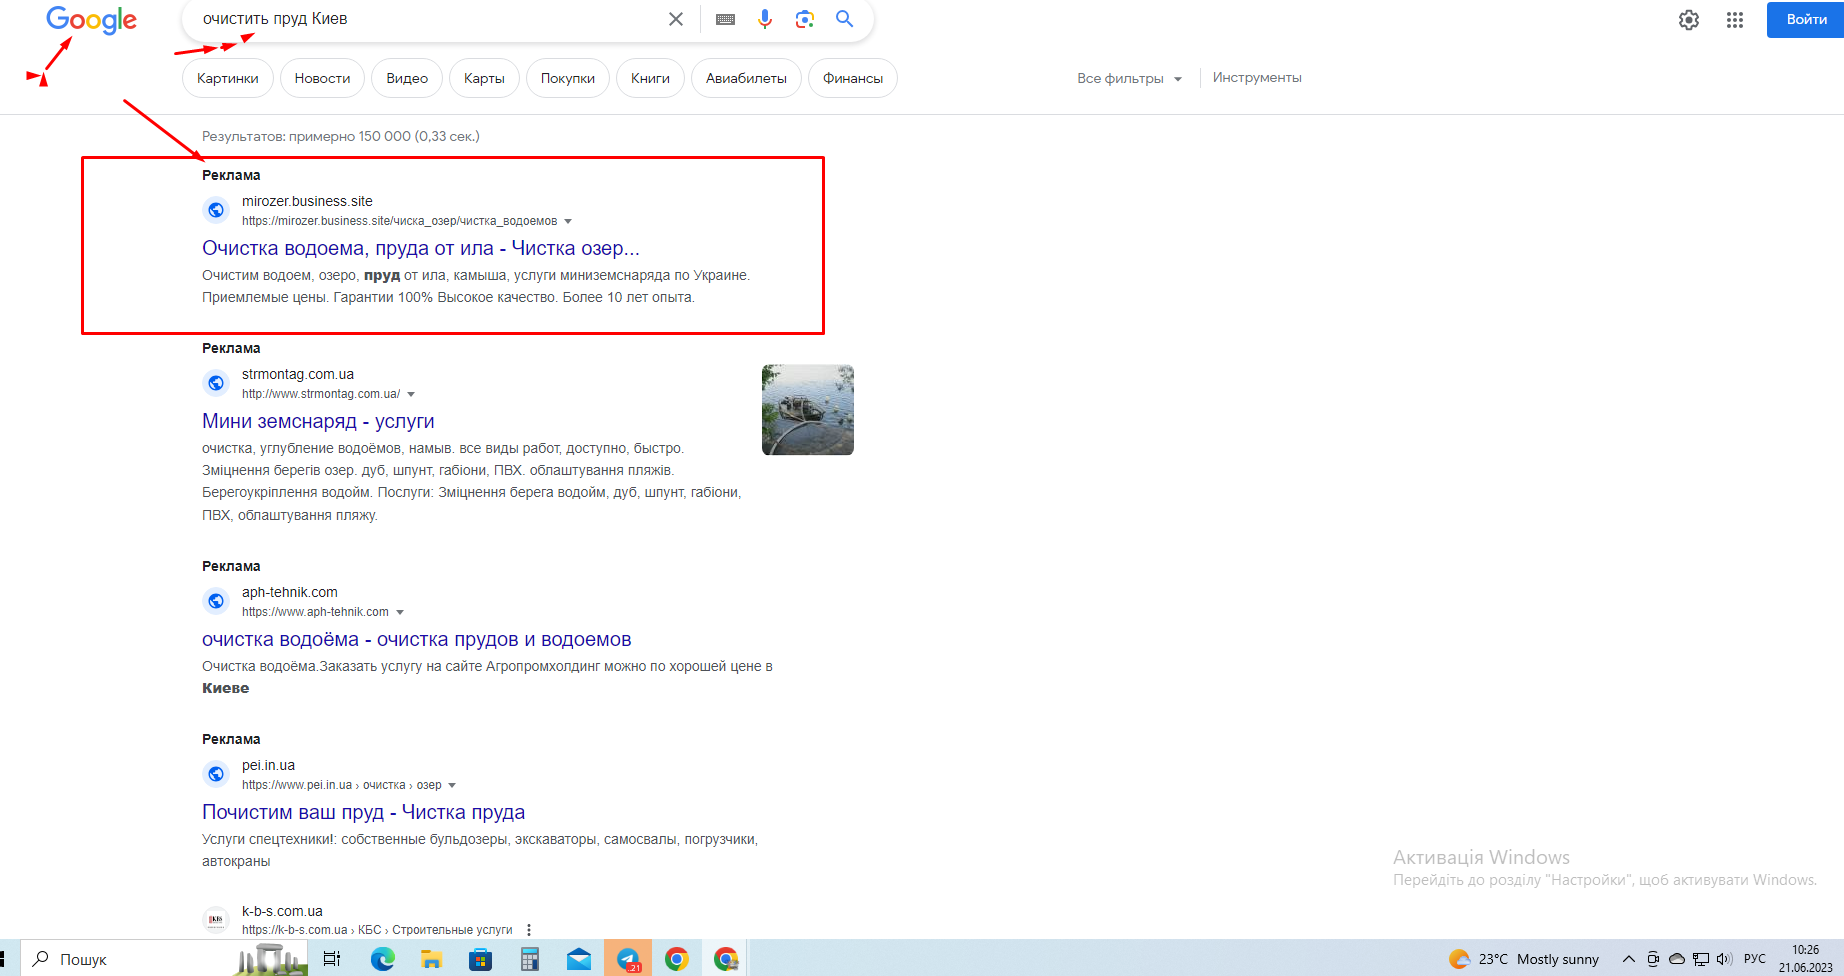1844x976 pixels.
Task: Open the weather widget 23°C Mostly sunny
Action: pos(1525,959)
